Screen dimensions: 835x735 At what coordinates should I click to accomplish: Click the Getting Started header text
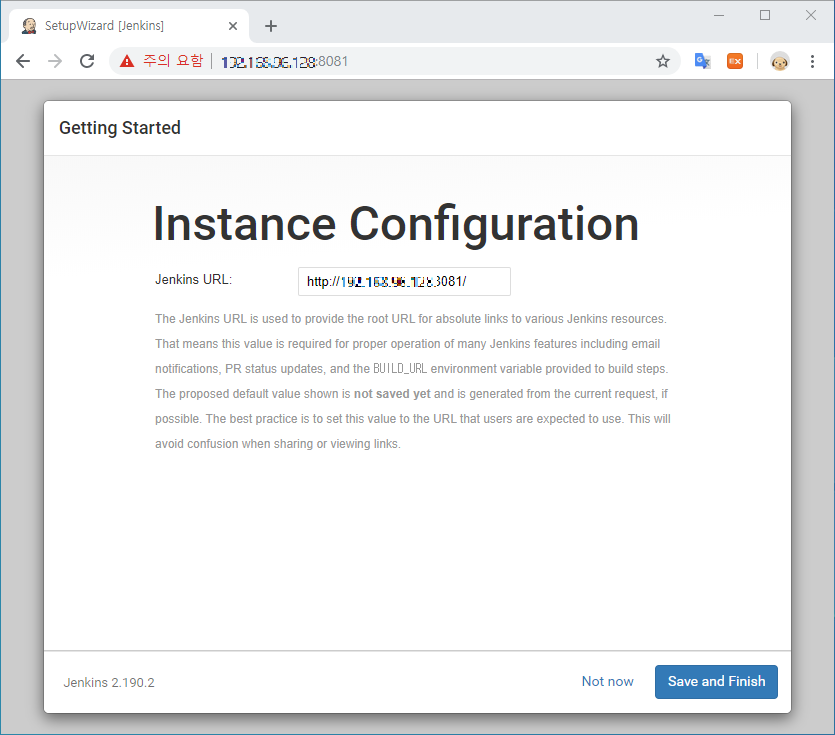[x=120, y=128]
